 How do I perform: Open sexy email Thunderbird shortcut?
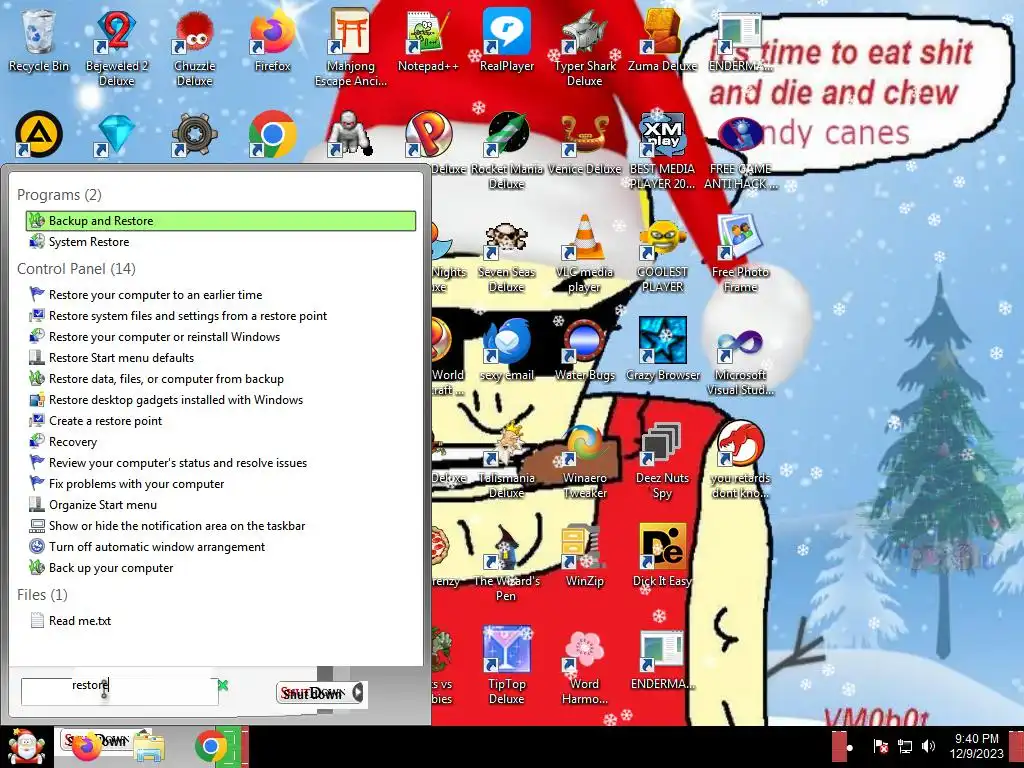[507, 349]
